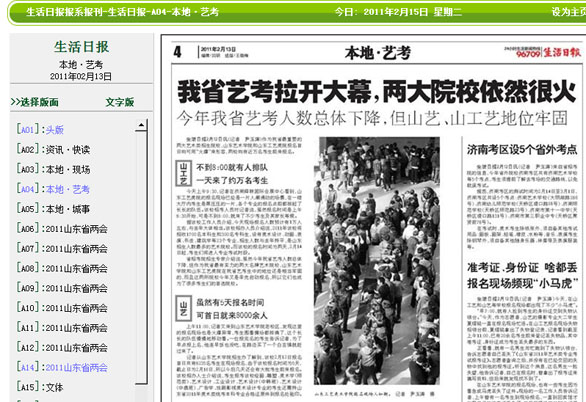The image size is (586, 402).
Task: Open A09 2011山东省两会 page
Action: pyautogui.click(x=62, y=288)
